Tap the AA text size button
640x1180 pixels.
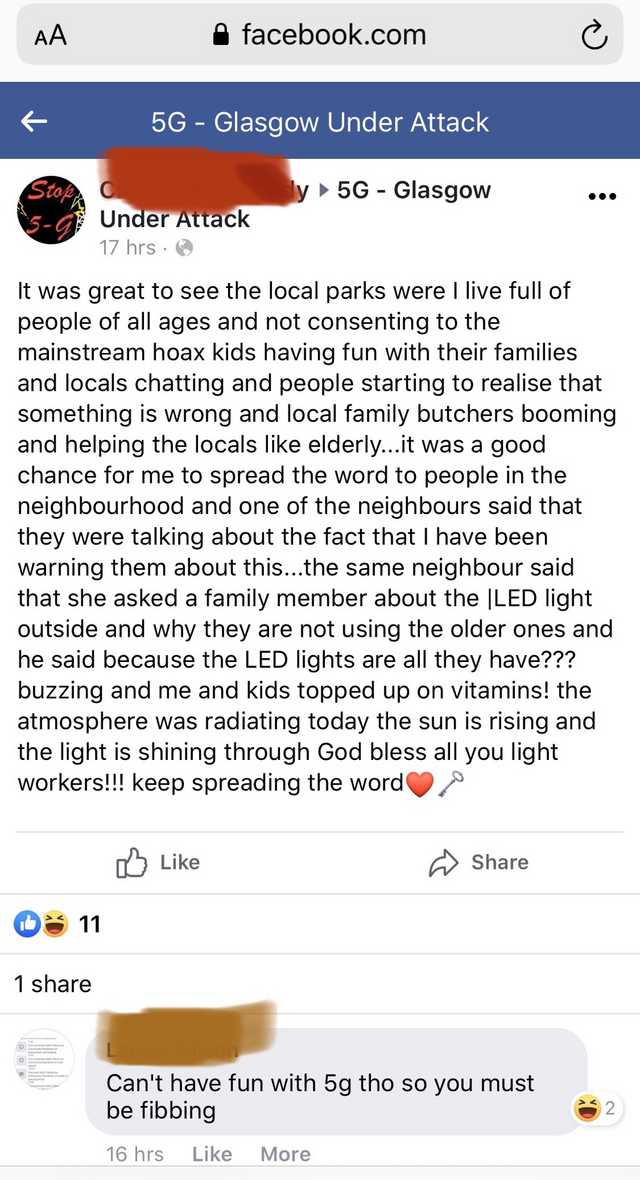50,36
